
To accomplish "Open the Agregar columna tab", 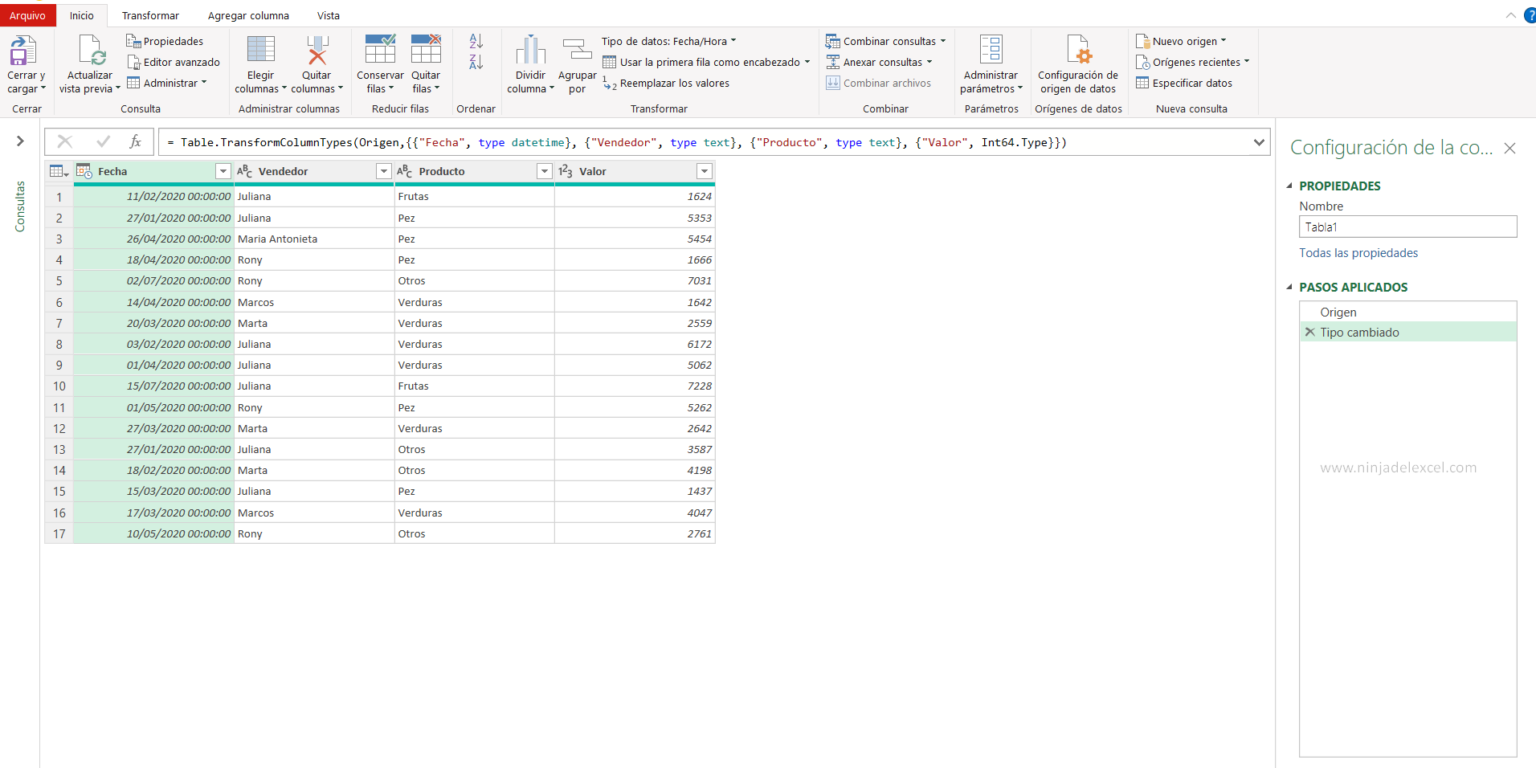I will point(248,15).
